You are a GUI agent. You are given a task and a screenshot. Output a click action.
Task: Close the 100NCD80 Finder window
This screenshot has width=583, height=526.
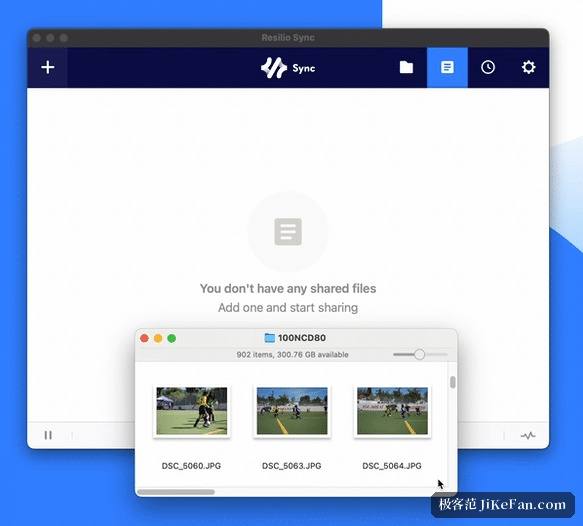pyautogui.click(x=144, y=338)
